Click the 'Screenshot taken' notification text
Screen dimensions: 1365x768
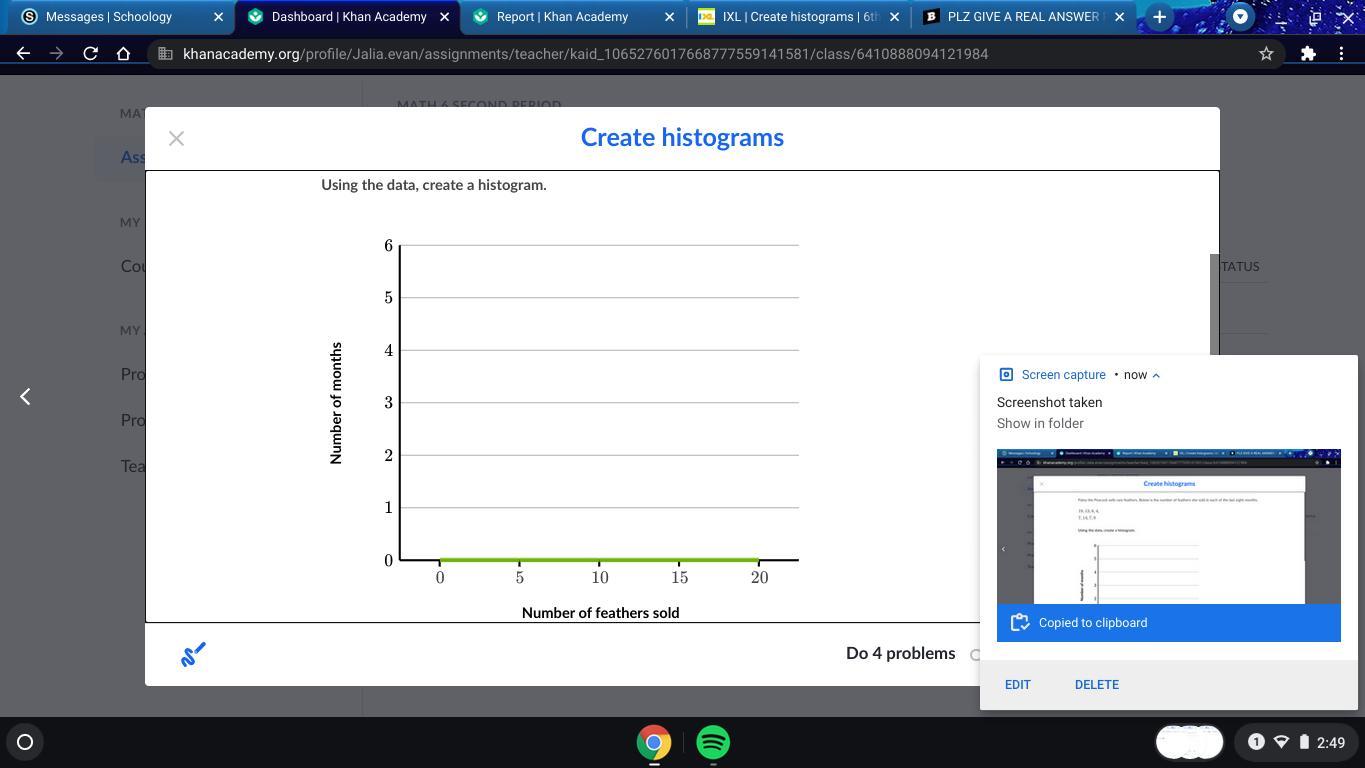pyautogui.click(x=1049, y=402)
